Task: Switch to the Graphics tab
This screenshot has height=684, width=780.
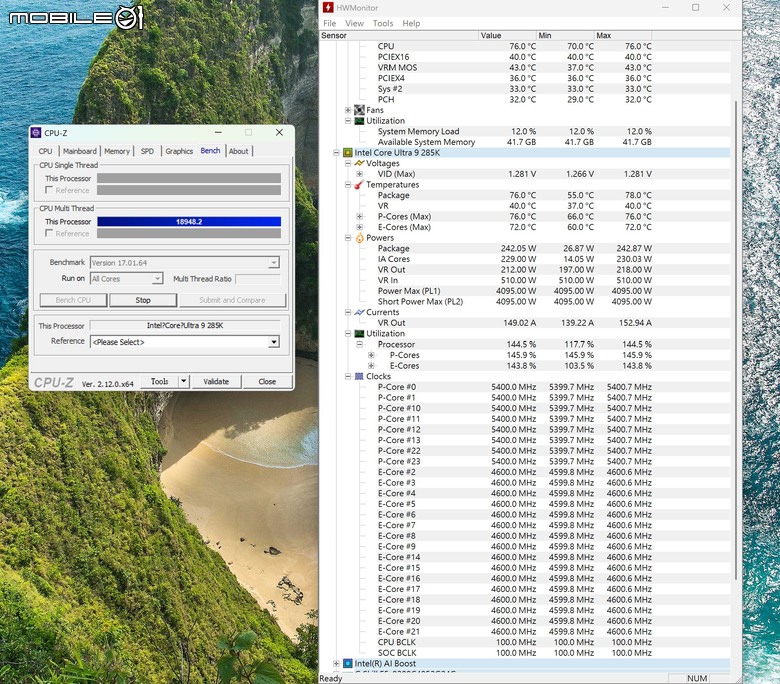Action: point(179,151)
